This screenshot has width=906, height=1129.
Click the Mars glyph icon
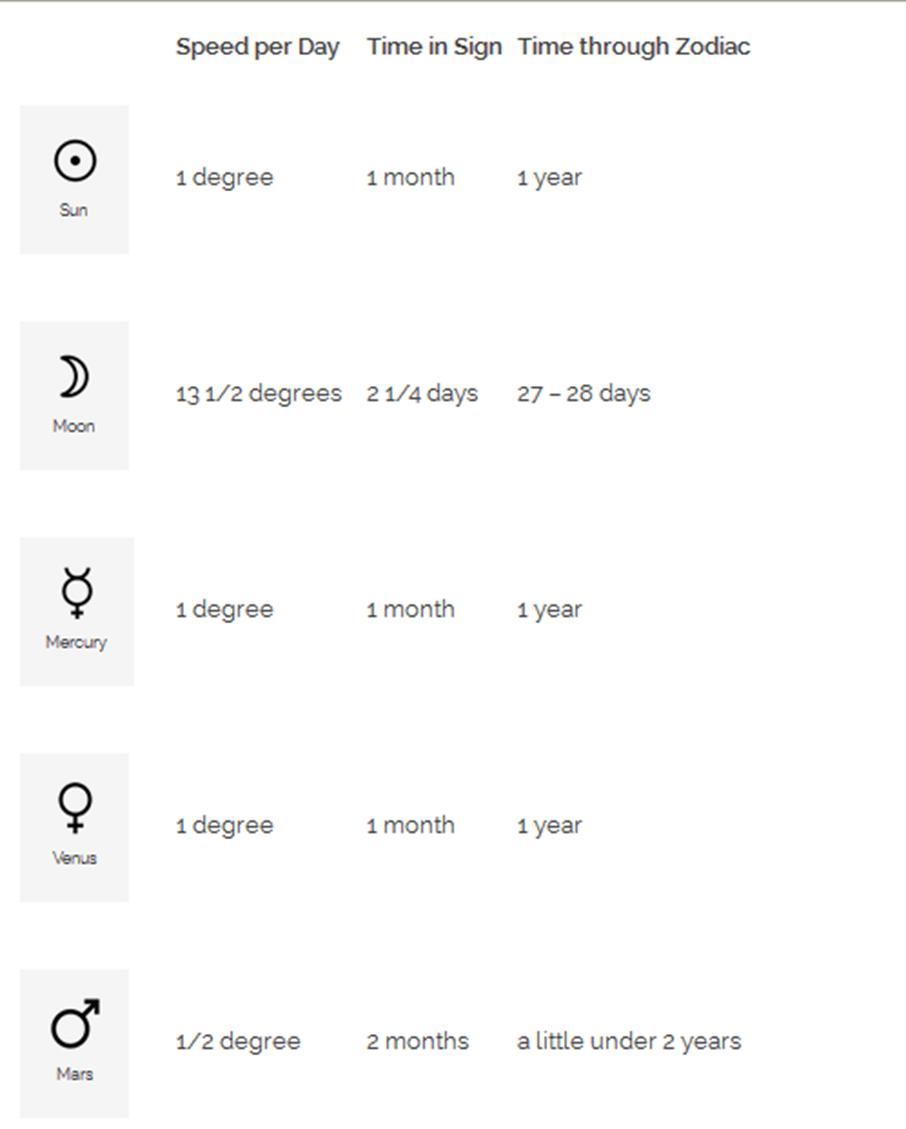(75, 1023)
